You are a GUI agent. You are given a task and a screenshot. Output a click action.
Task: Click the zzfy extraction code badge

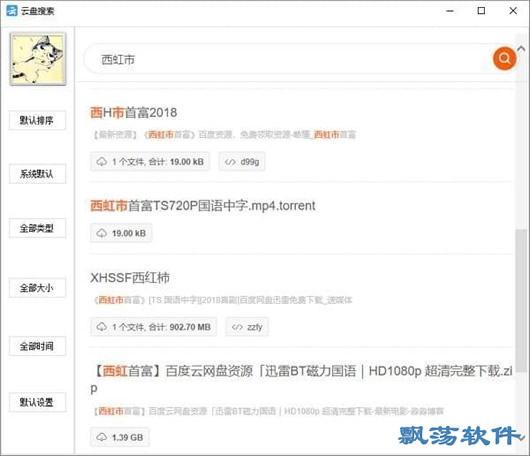pos(247,327)
